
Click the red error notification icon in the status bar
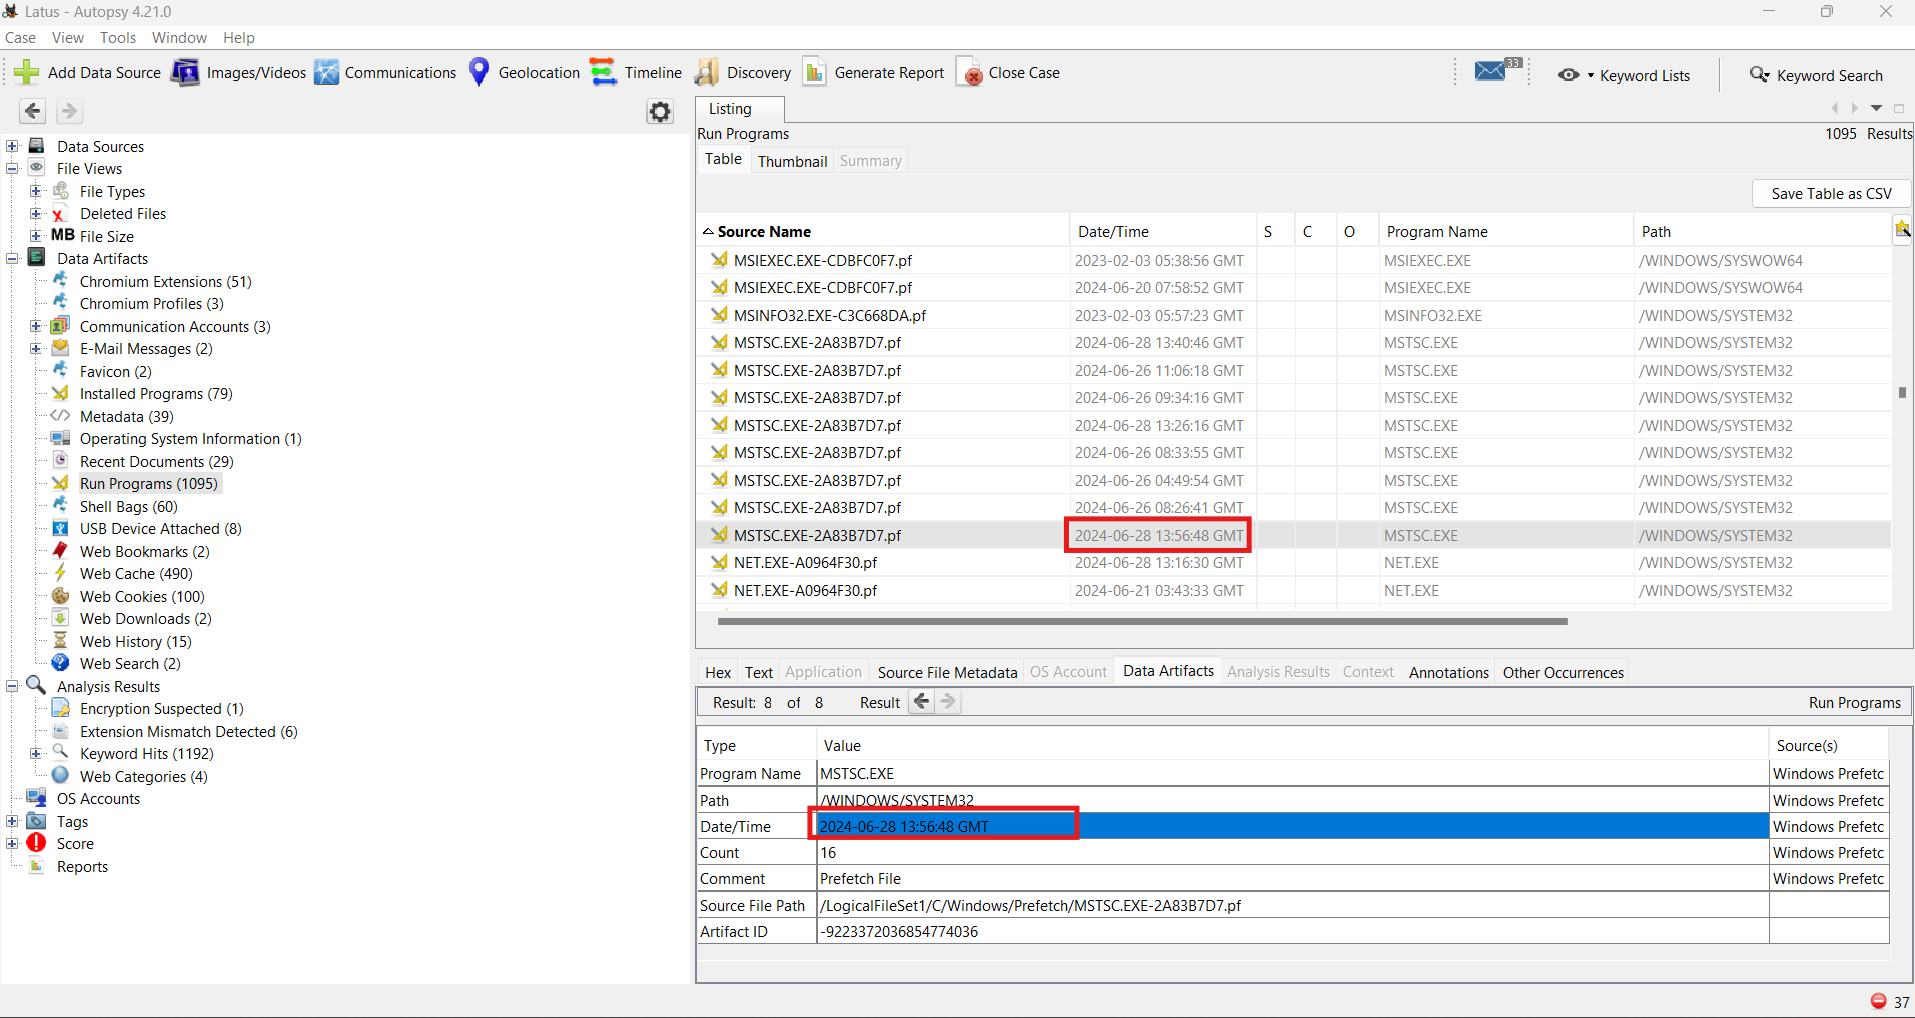(x=1878, y=1001)
